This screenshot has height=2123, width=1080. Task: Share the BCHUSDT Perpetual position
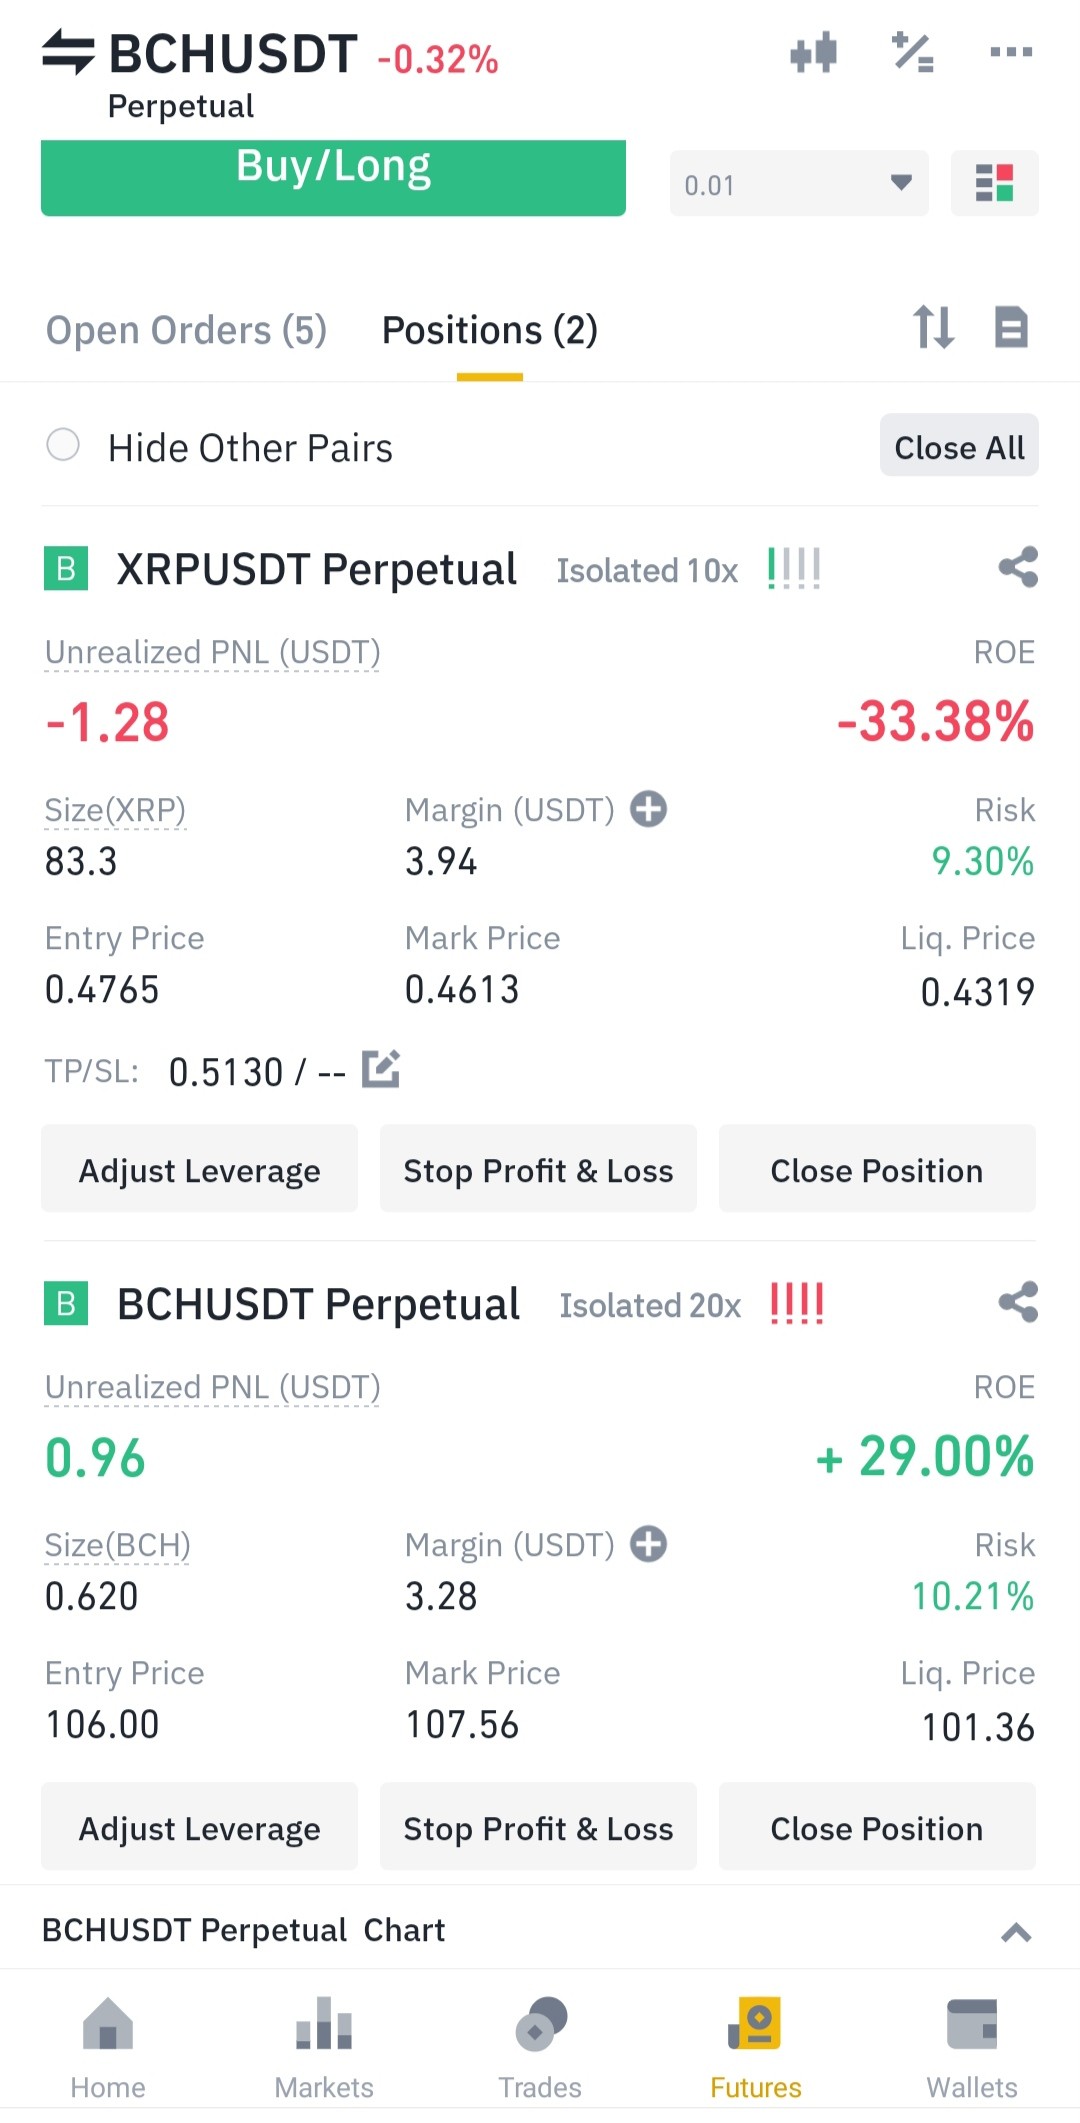(1018, 1302)
